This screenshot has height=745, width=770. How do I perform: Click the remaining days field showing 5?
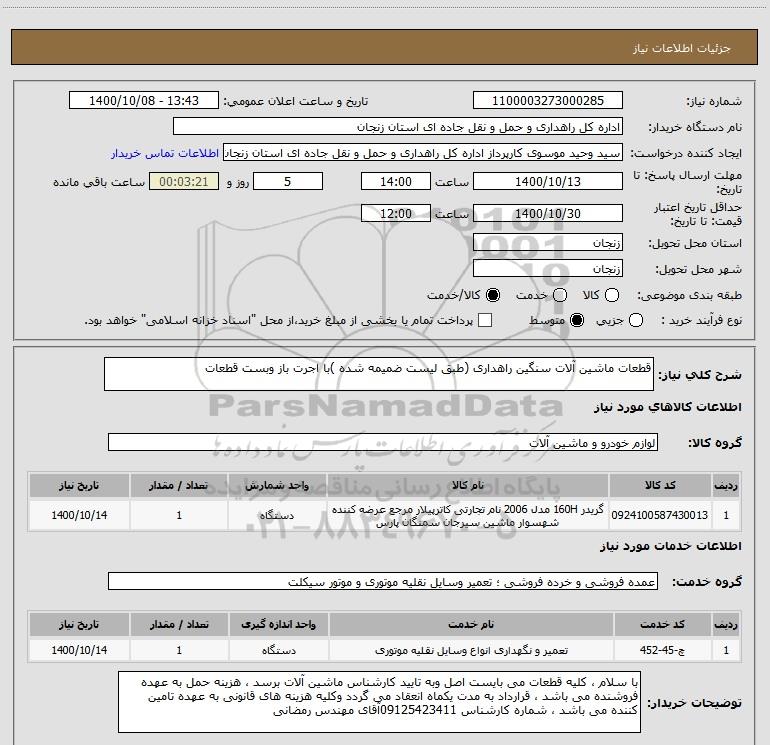tap(288, 181)
